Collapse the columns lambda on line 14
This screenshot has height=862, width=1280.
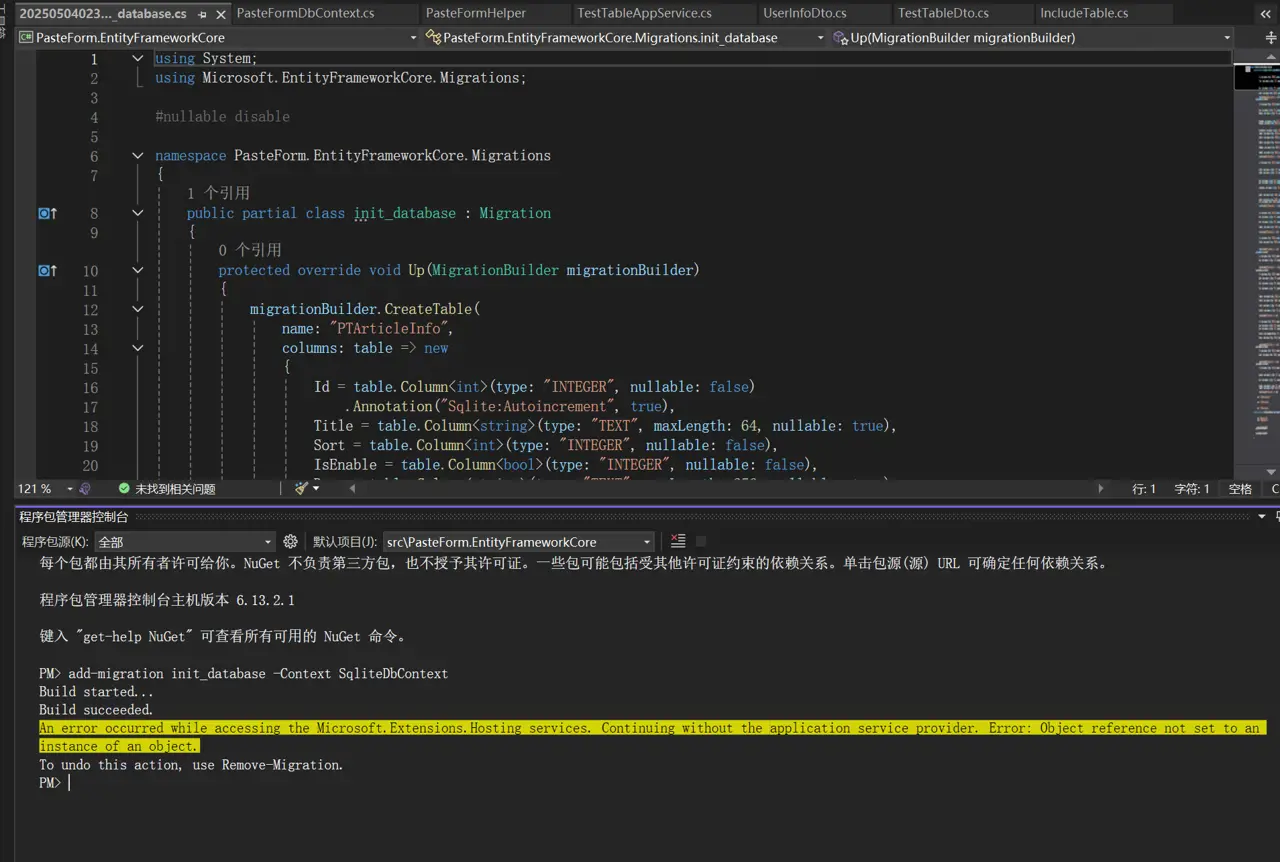[x=138, y=348]
